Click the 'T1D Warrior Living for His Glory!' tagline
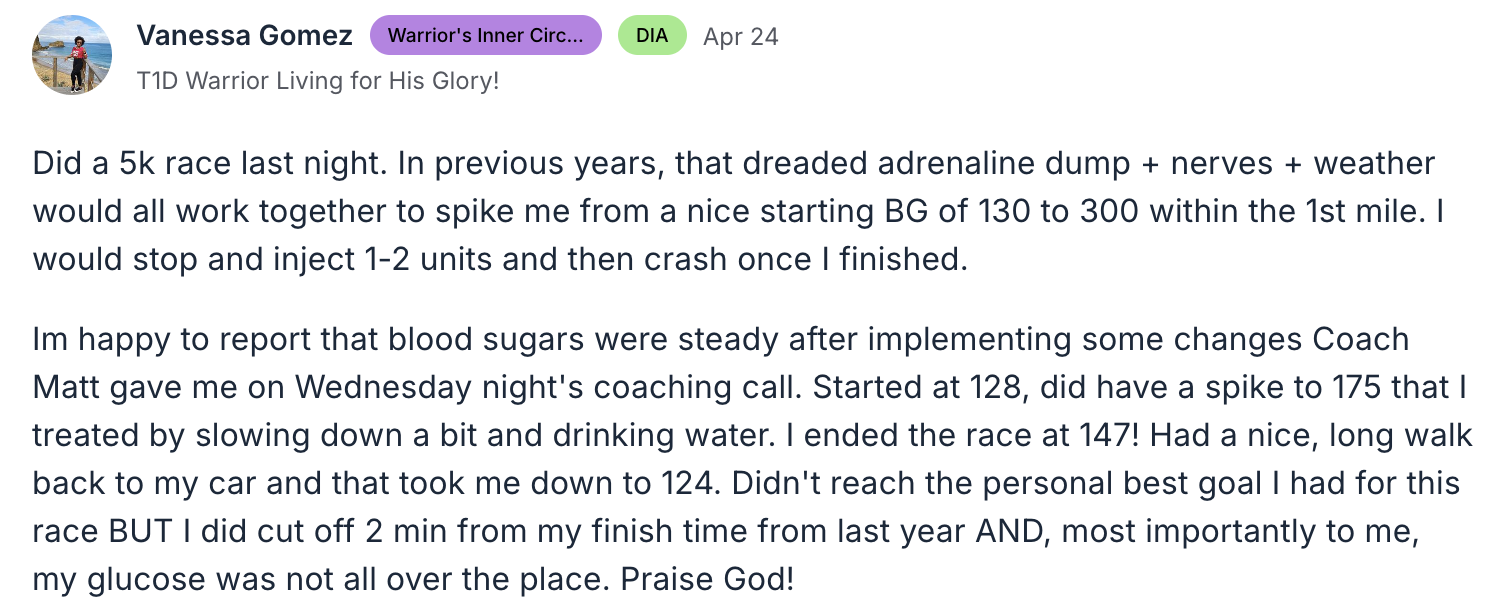The width and height of the screenshot is (1504, 612). (317, 81)
